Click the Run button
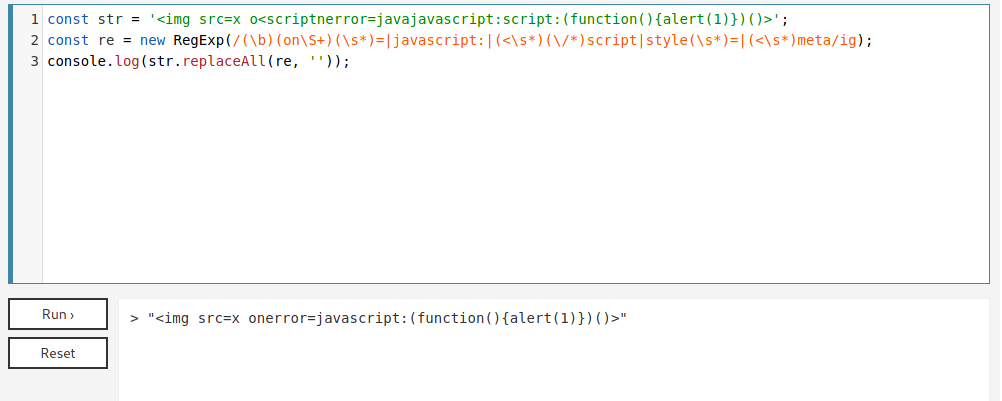The image size is (1002, 401). point(58,314)
